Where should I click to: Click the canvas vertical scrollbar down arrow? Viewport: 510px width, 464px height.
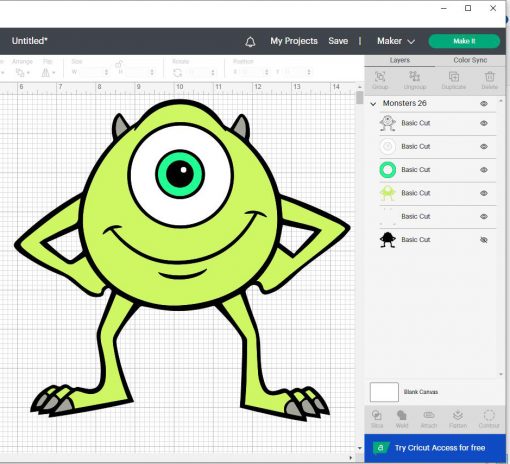tap(359, 448)
